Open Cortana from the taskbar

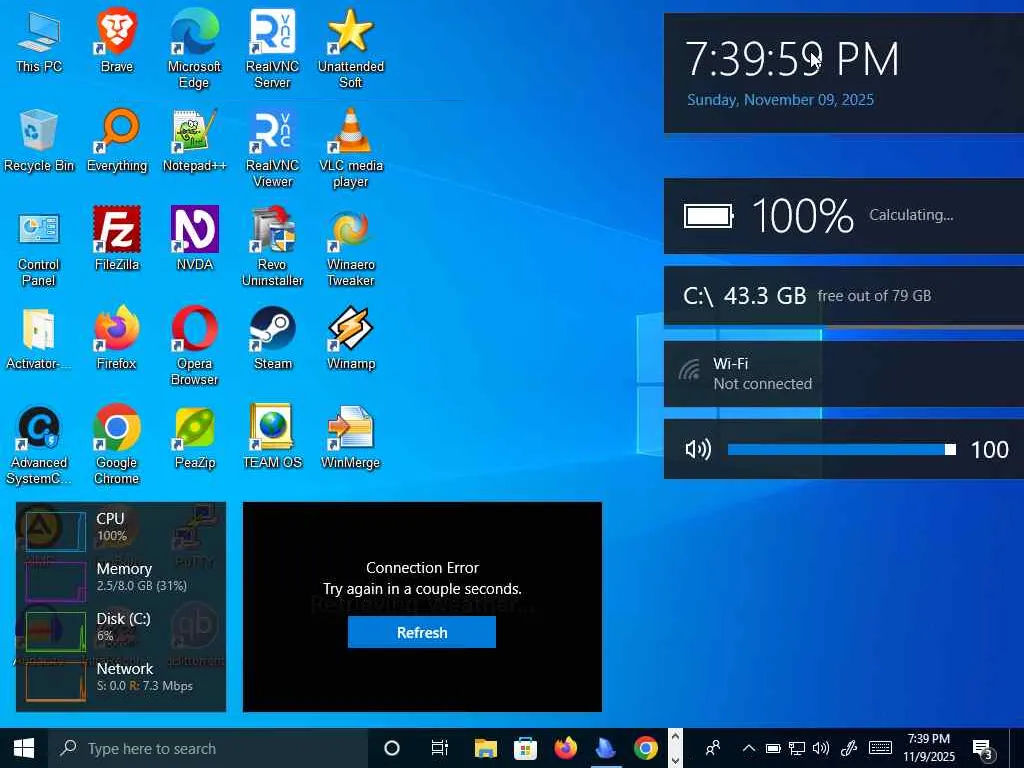(392, 748)
